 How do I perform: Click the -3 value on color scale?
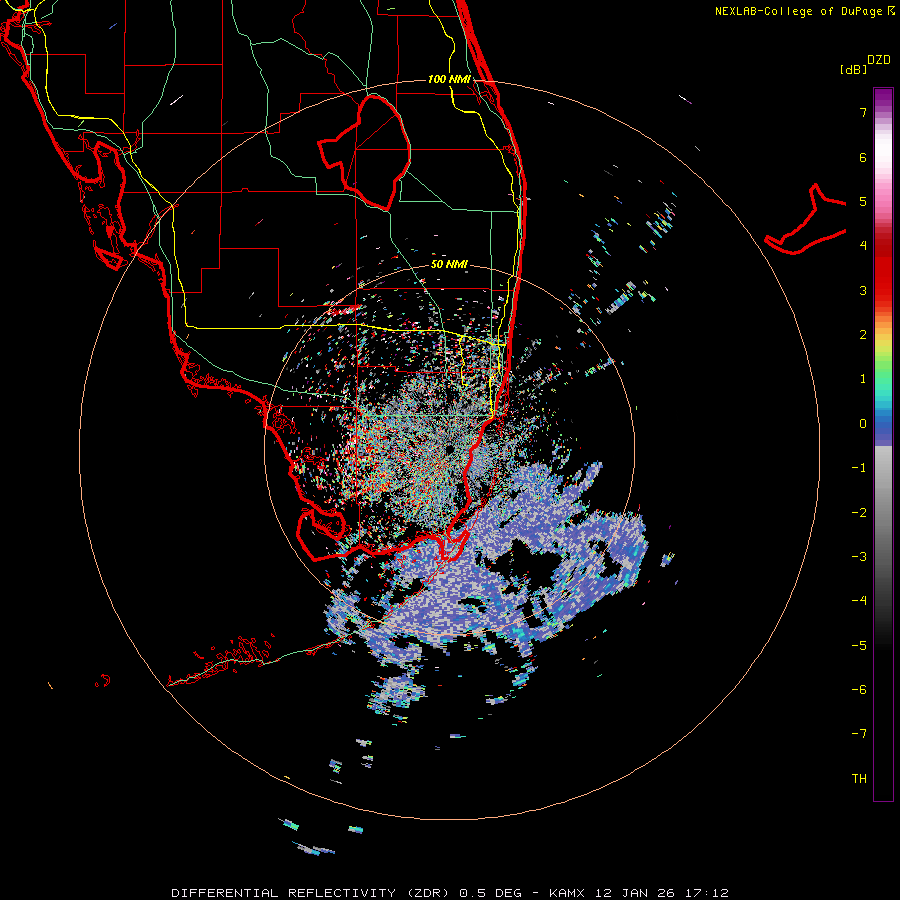[859, 557]
